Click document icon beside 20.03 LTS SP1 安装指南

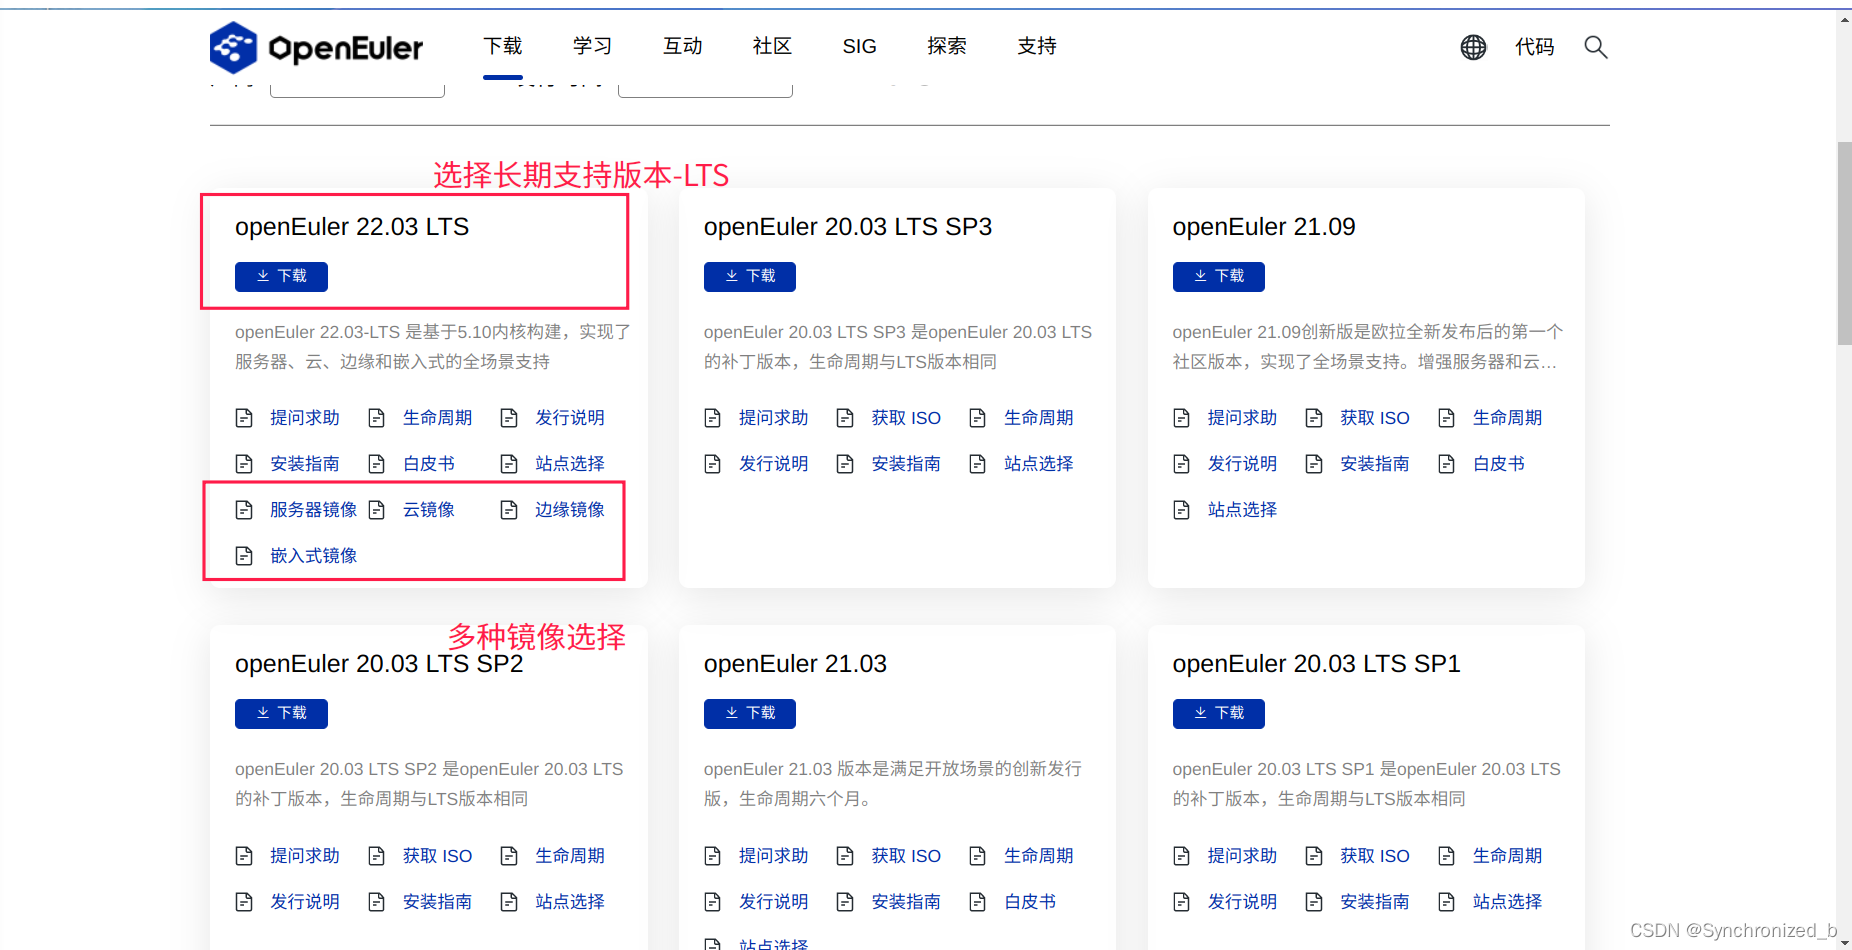(x=1314, y=902)
